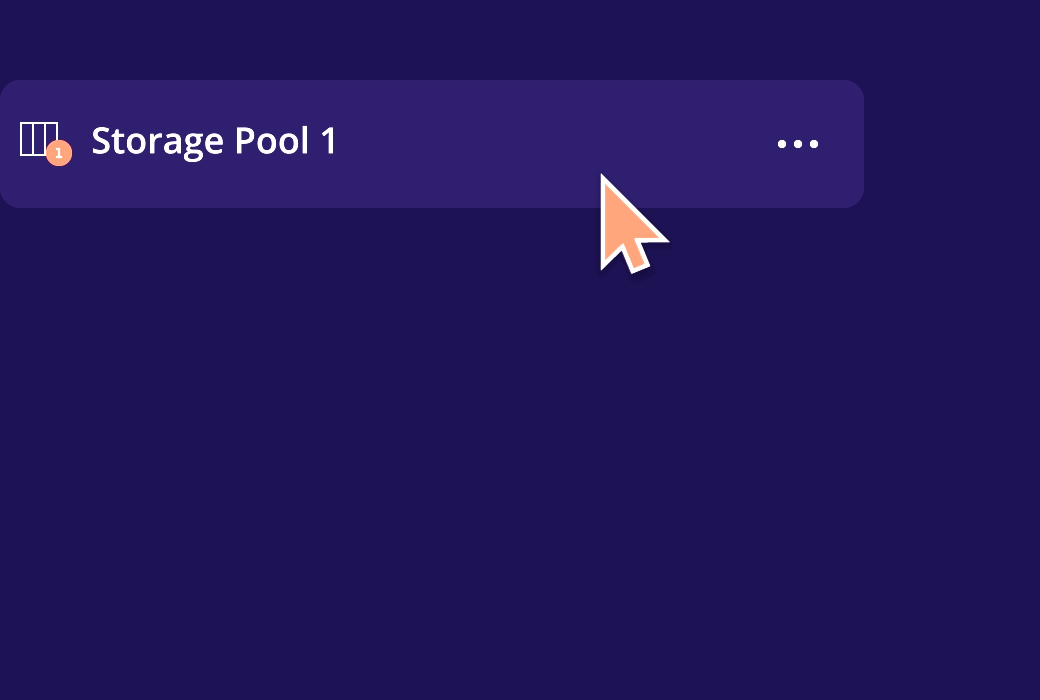This screenshot has height=700, width=1040.
Task: Click the leftmost dot of the ellipsis
Action: [782, 144]
